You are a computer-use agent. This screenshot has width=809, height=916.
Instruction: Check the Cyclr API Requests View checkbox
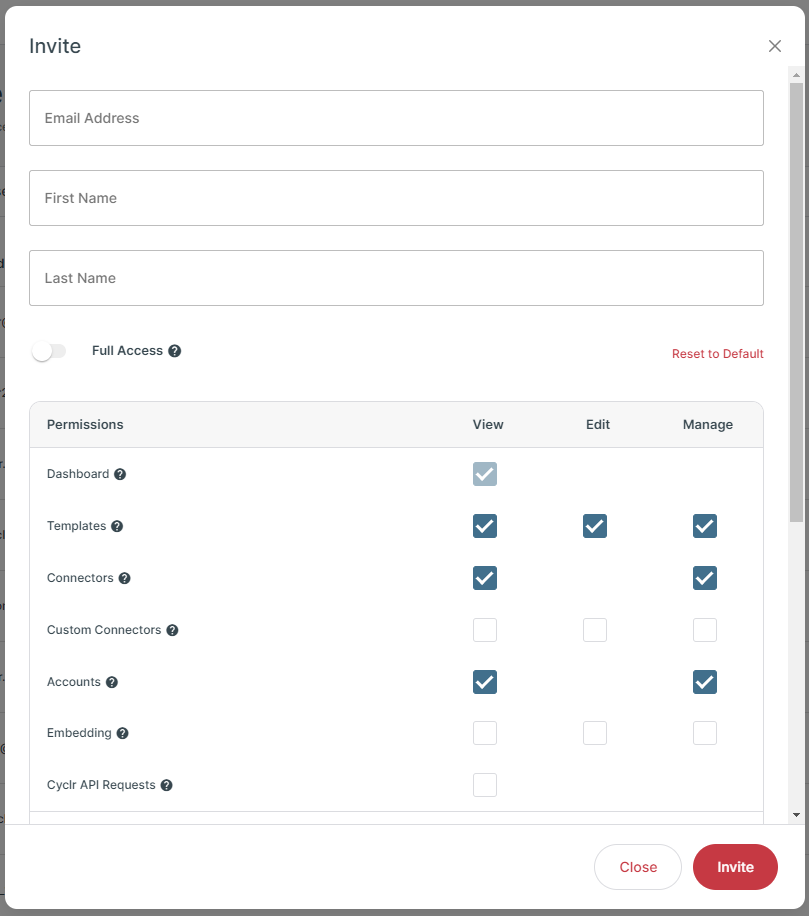485,785
